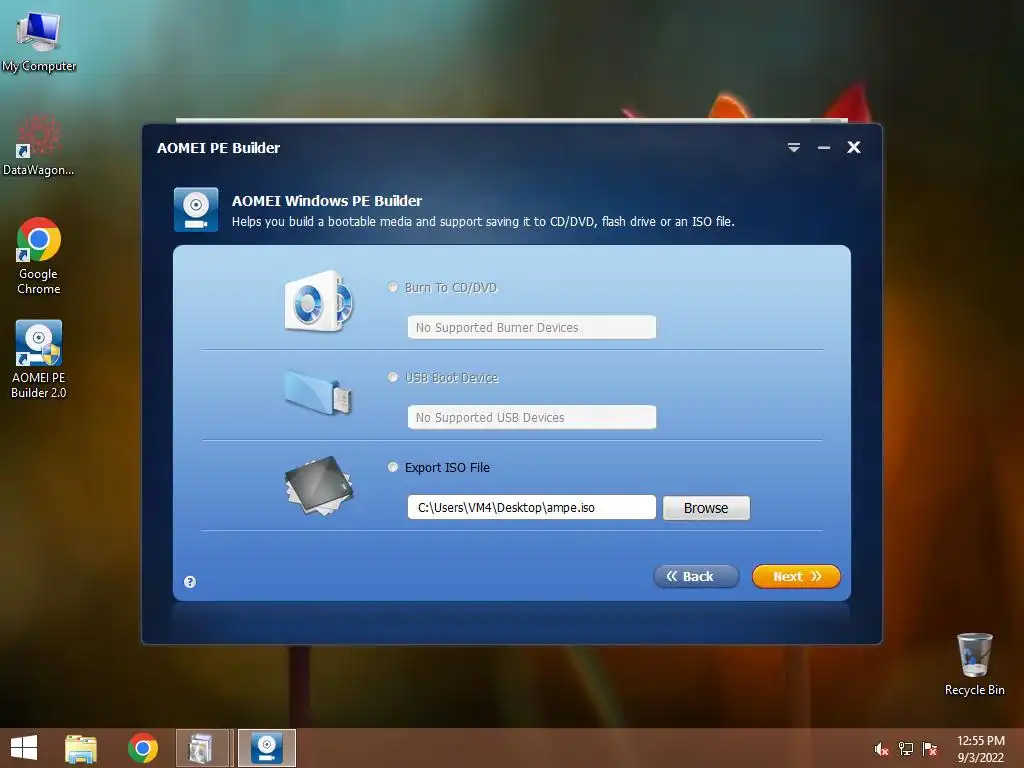Click the taskbar clock showing 12:55 PM

(980, 749)
